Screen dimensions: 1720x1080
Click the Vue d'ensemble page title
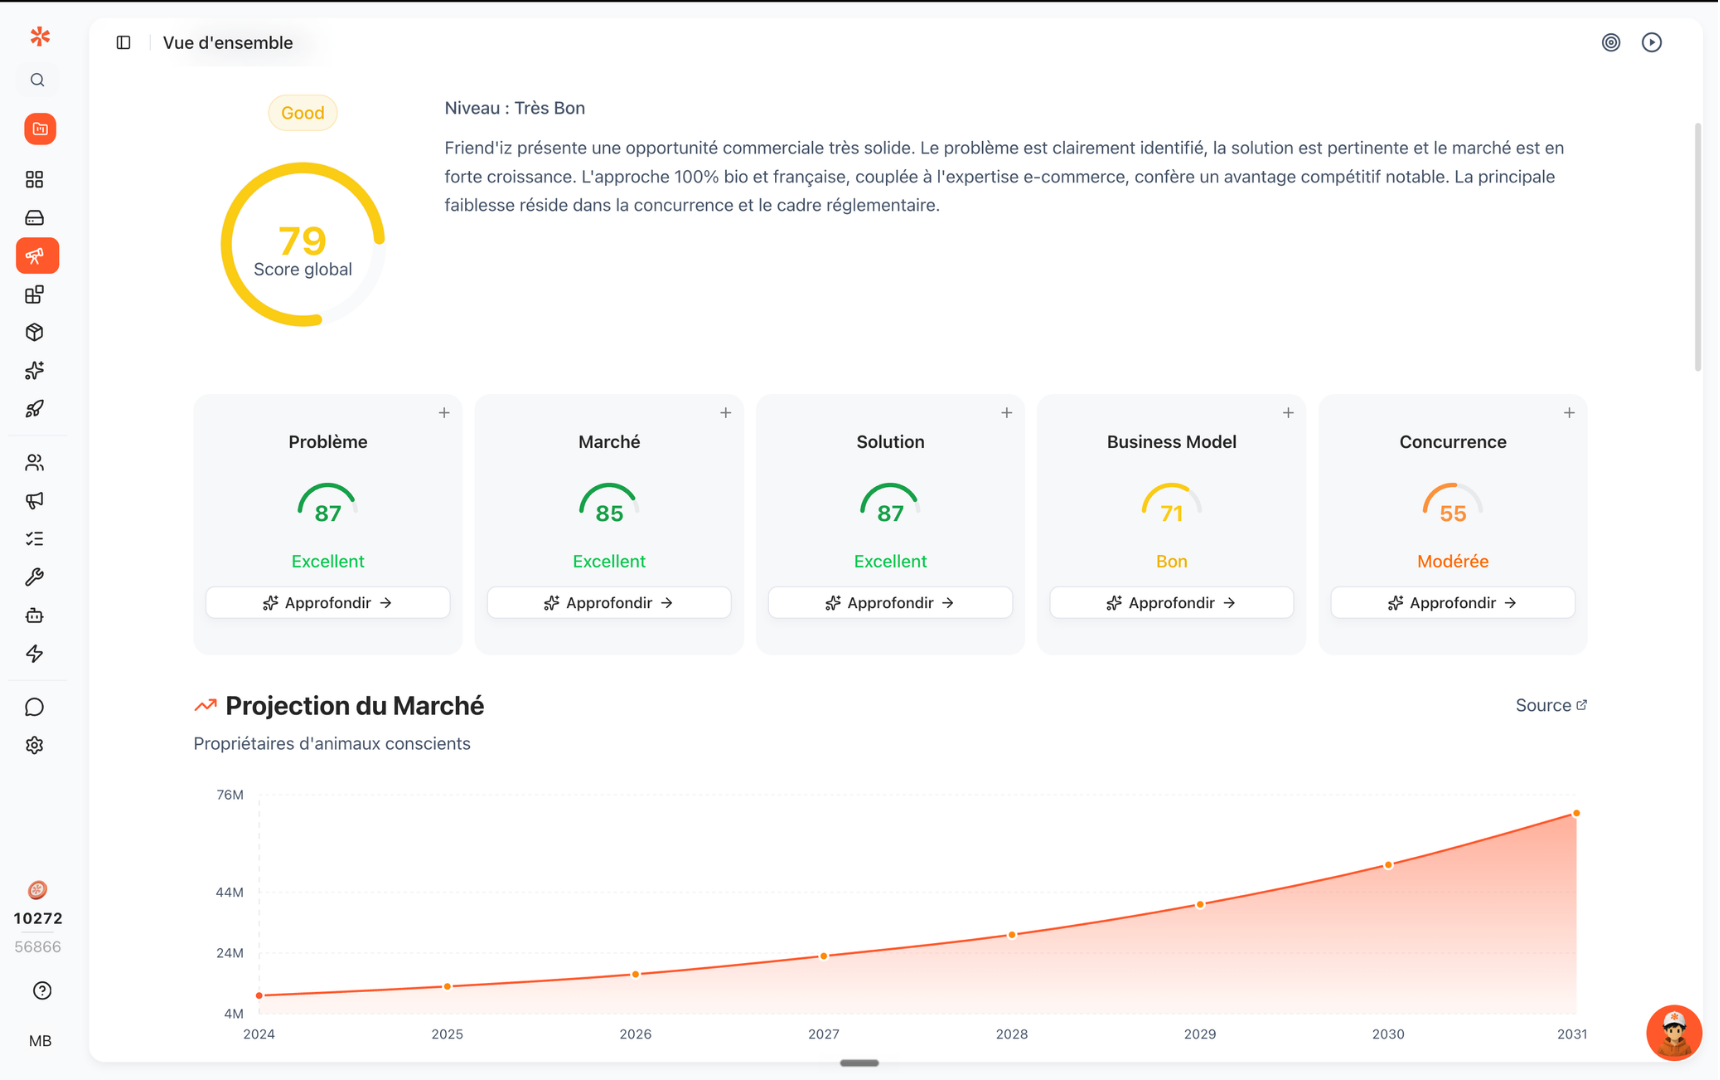tap(228, 42)
